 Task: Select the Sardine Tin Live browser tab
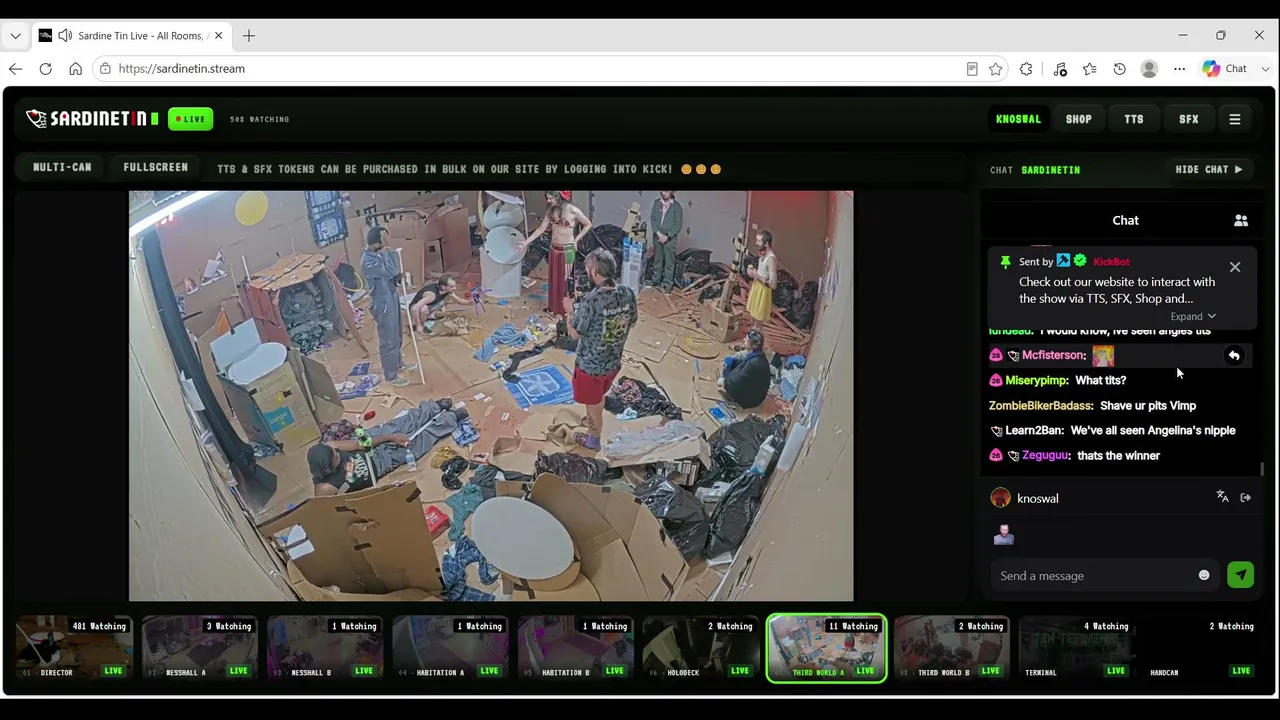point(130,36)
